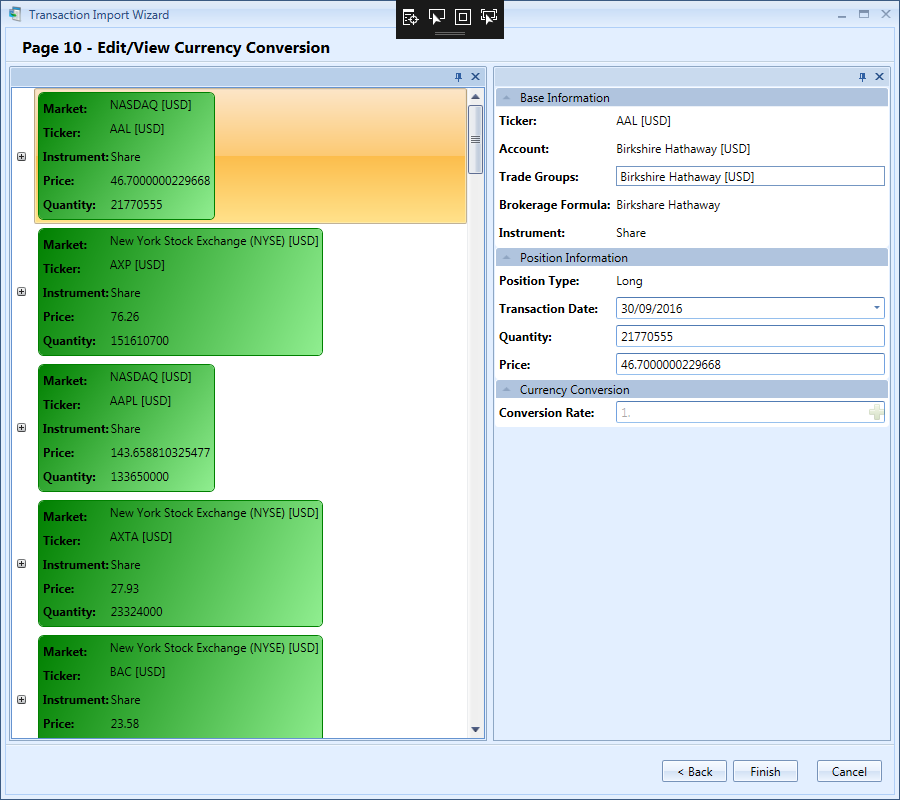Click the price value "143.658810325477"
900x800 pixels.
[160, 453]
